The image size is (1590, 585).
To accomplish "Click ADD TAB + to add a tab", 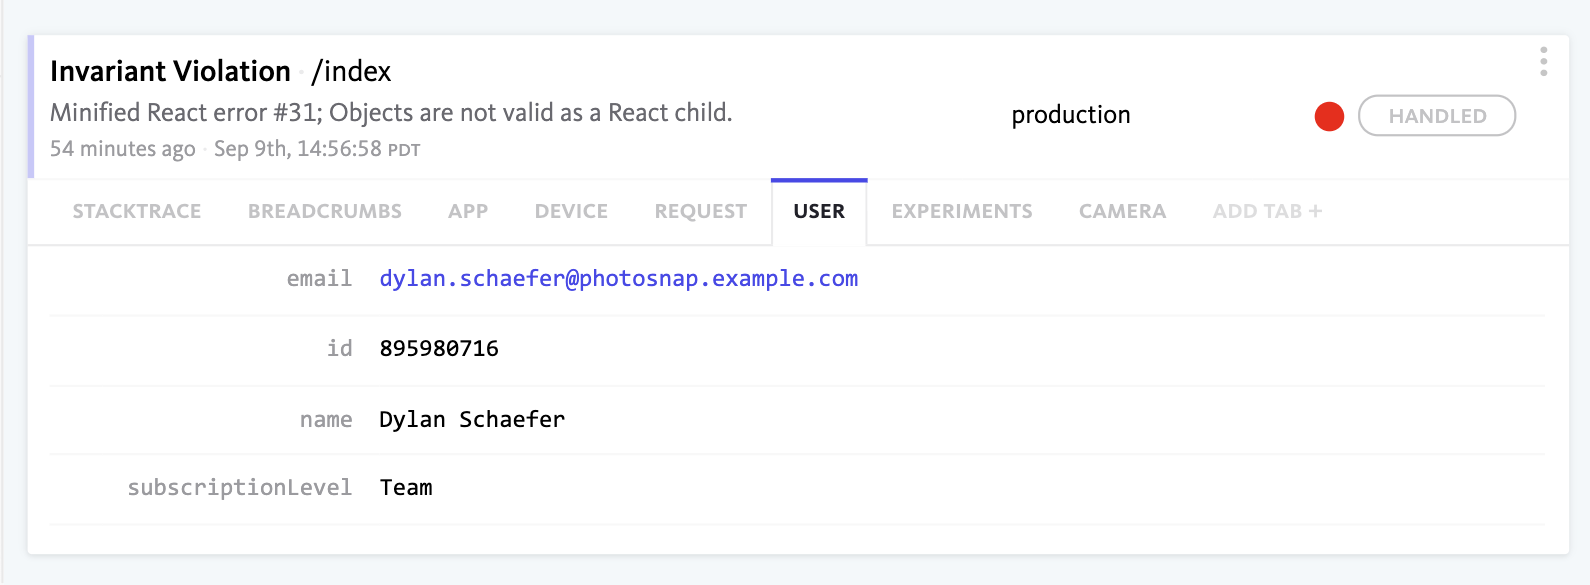I will coord(1267,211).
